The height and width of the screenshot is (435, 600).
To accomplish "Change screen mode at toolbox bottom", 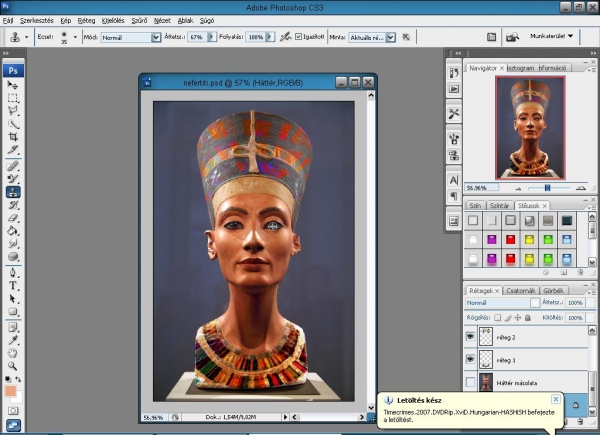I will tap(13, 425).
